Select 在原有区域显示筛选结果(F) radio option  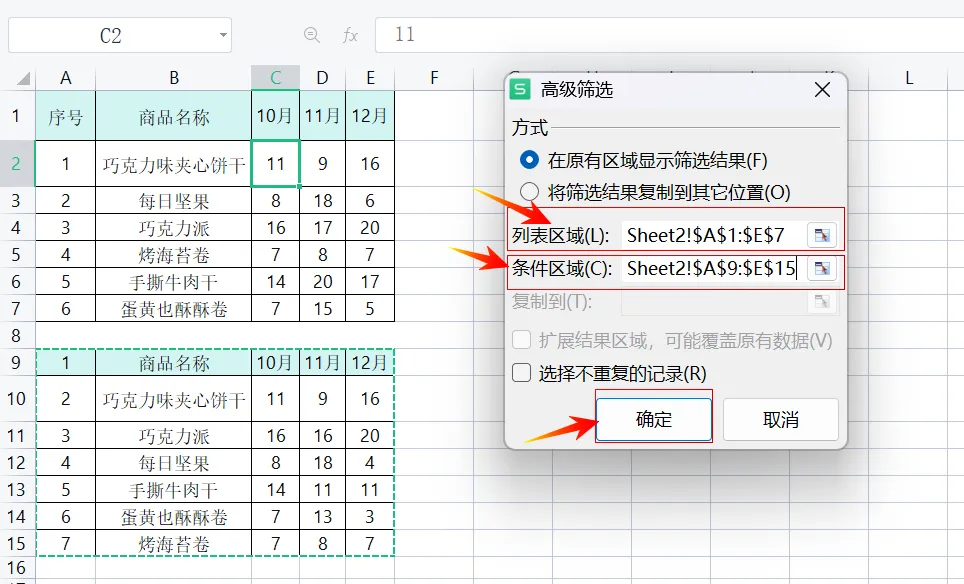point(529,160)
